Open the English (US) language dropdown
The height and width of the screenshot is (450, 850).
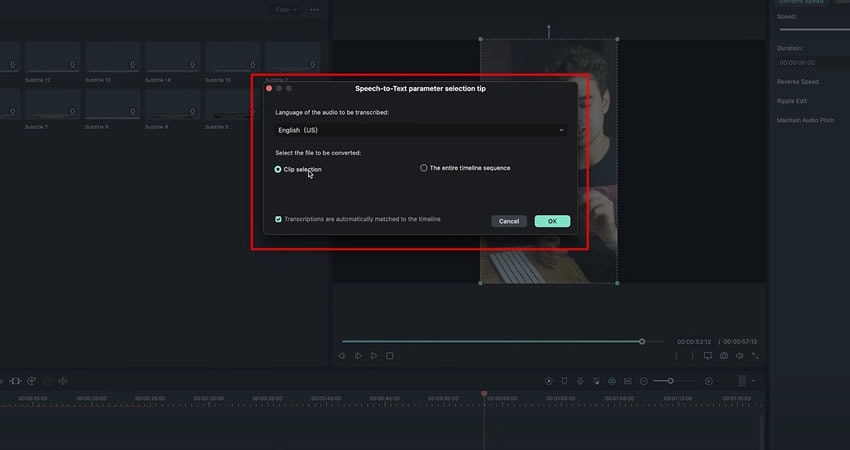pos(421,130)
